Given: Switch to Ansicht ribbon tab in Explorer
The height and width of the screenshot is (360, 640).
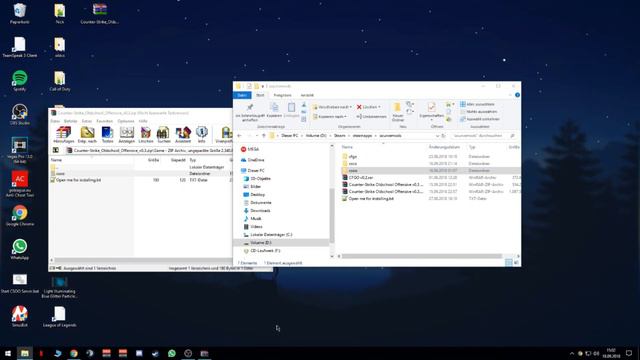Looking at the screenshot, I should click(x=307, y=95).
